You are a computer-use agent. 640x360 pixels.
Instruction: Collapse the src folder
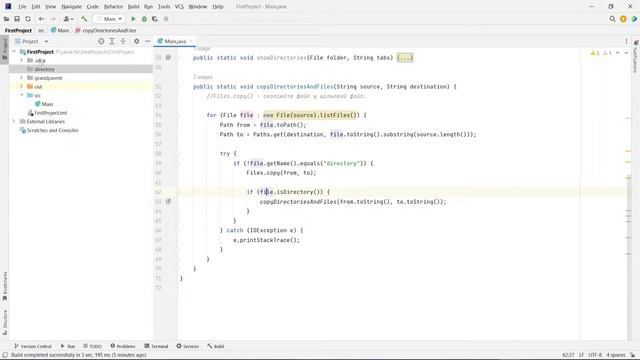point(22,95)
